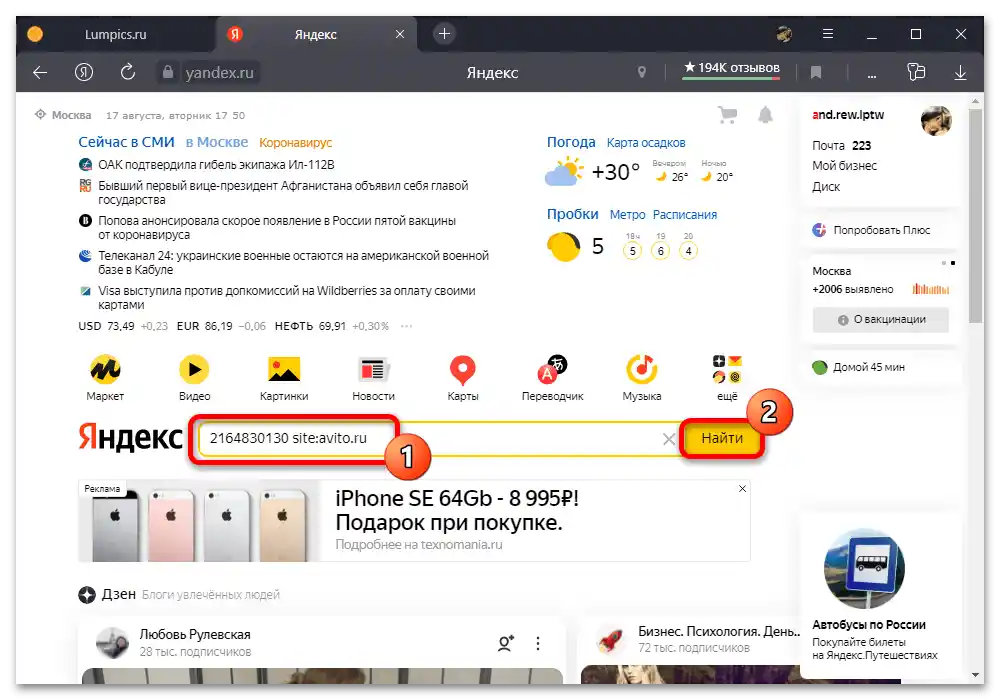Open the and.rew.lptw account name
The image size is (1000, 700).
point(848,115)
